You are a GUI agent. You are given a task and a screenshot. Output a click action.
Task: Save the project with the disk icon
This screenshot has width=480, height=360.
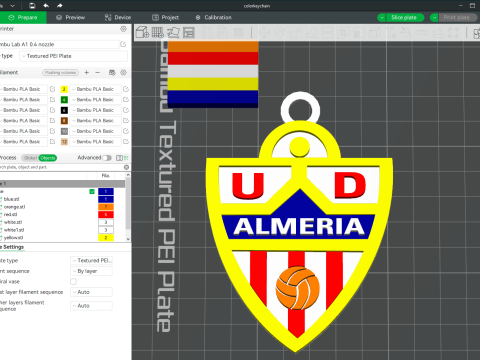click(32, 6)
